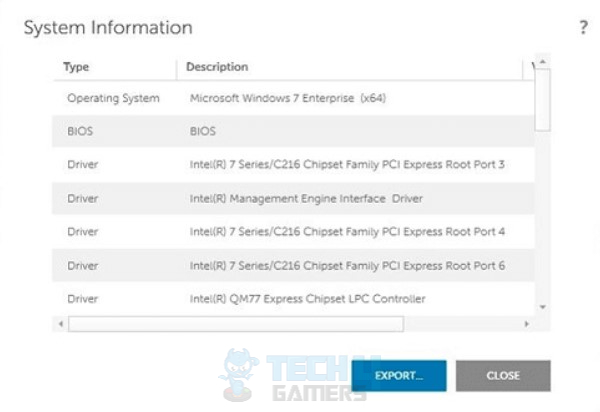
Task: Click the horizontal scrollbar thumb
Action: (236, 324)
